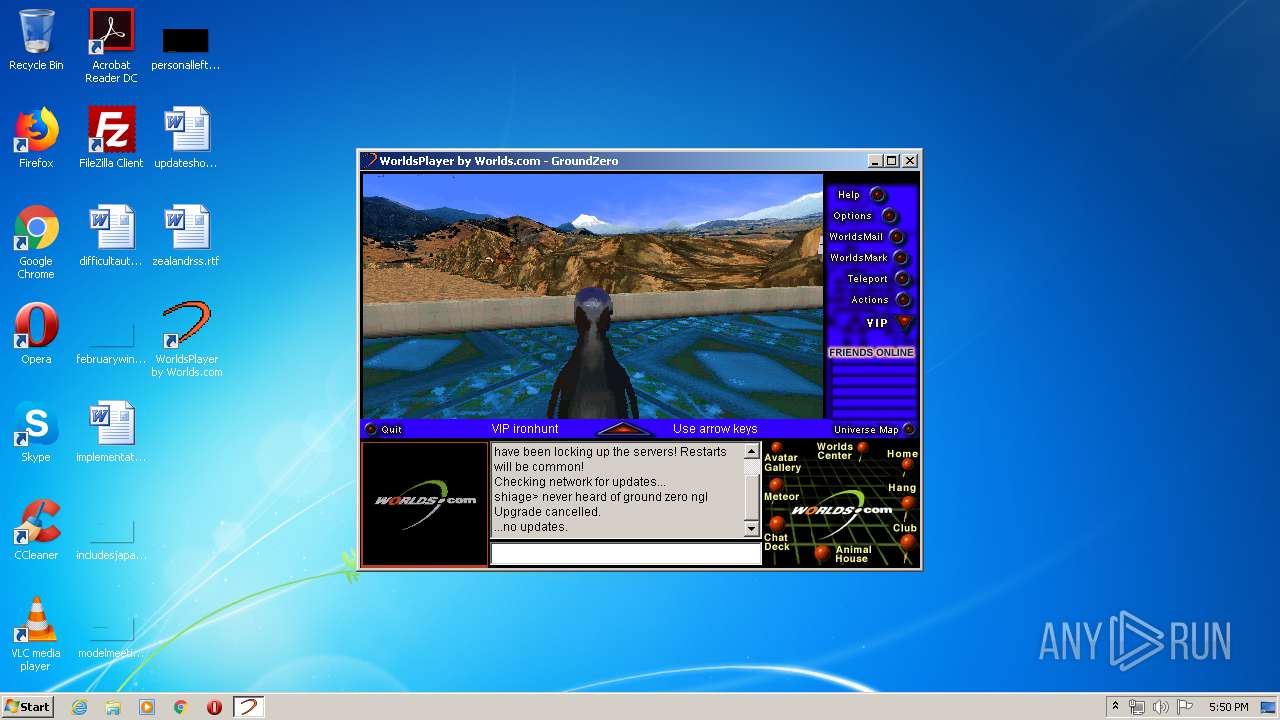Viewport: 1280px width, 720px height.
Task: Select the personalleft desktop file
Action: [186, 48]
